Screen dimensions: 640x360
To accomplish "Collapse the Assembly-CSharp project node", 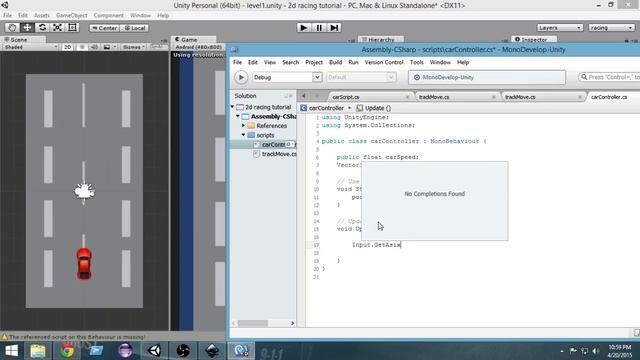I will click(x=238, y=116).
